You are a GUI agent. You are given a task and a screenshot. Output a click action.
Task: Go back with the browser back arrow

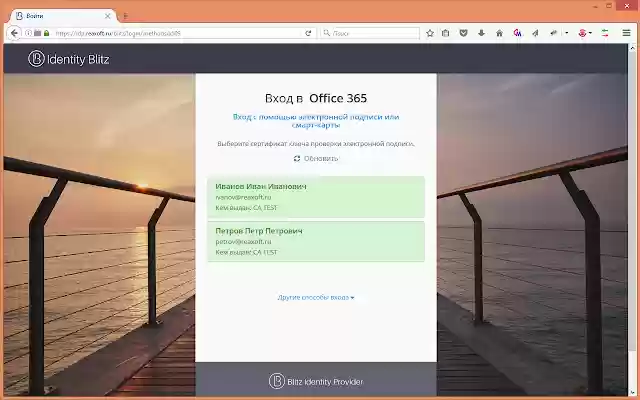[14, 33]
